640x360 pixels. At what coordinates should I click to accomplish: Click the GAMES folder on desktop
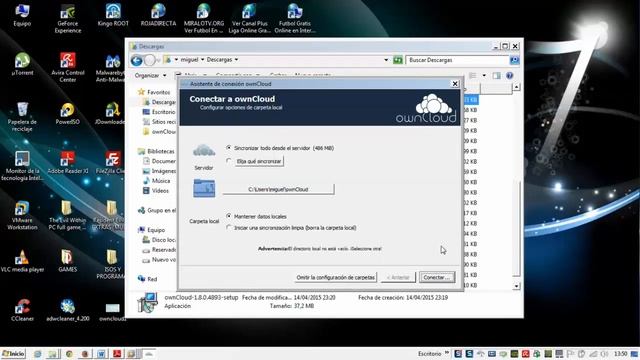point(67,262)
